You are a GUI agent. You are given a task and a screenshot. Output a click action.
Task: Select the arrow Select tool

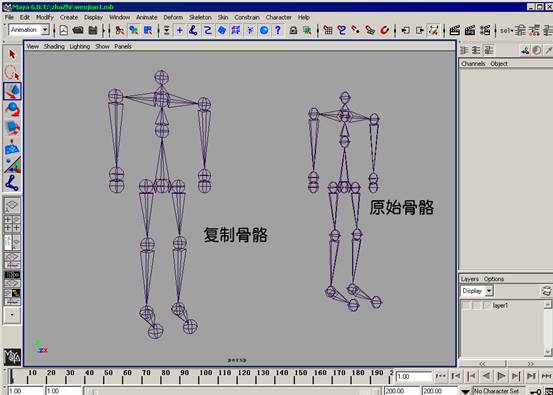click(x=12, y=54)
